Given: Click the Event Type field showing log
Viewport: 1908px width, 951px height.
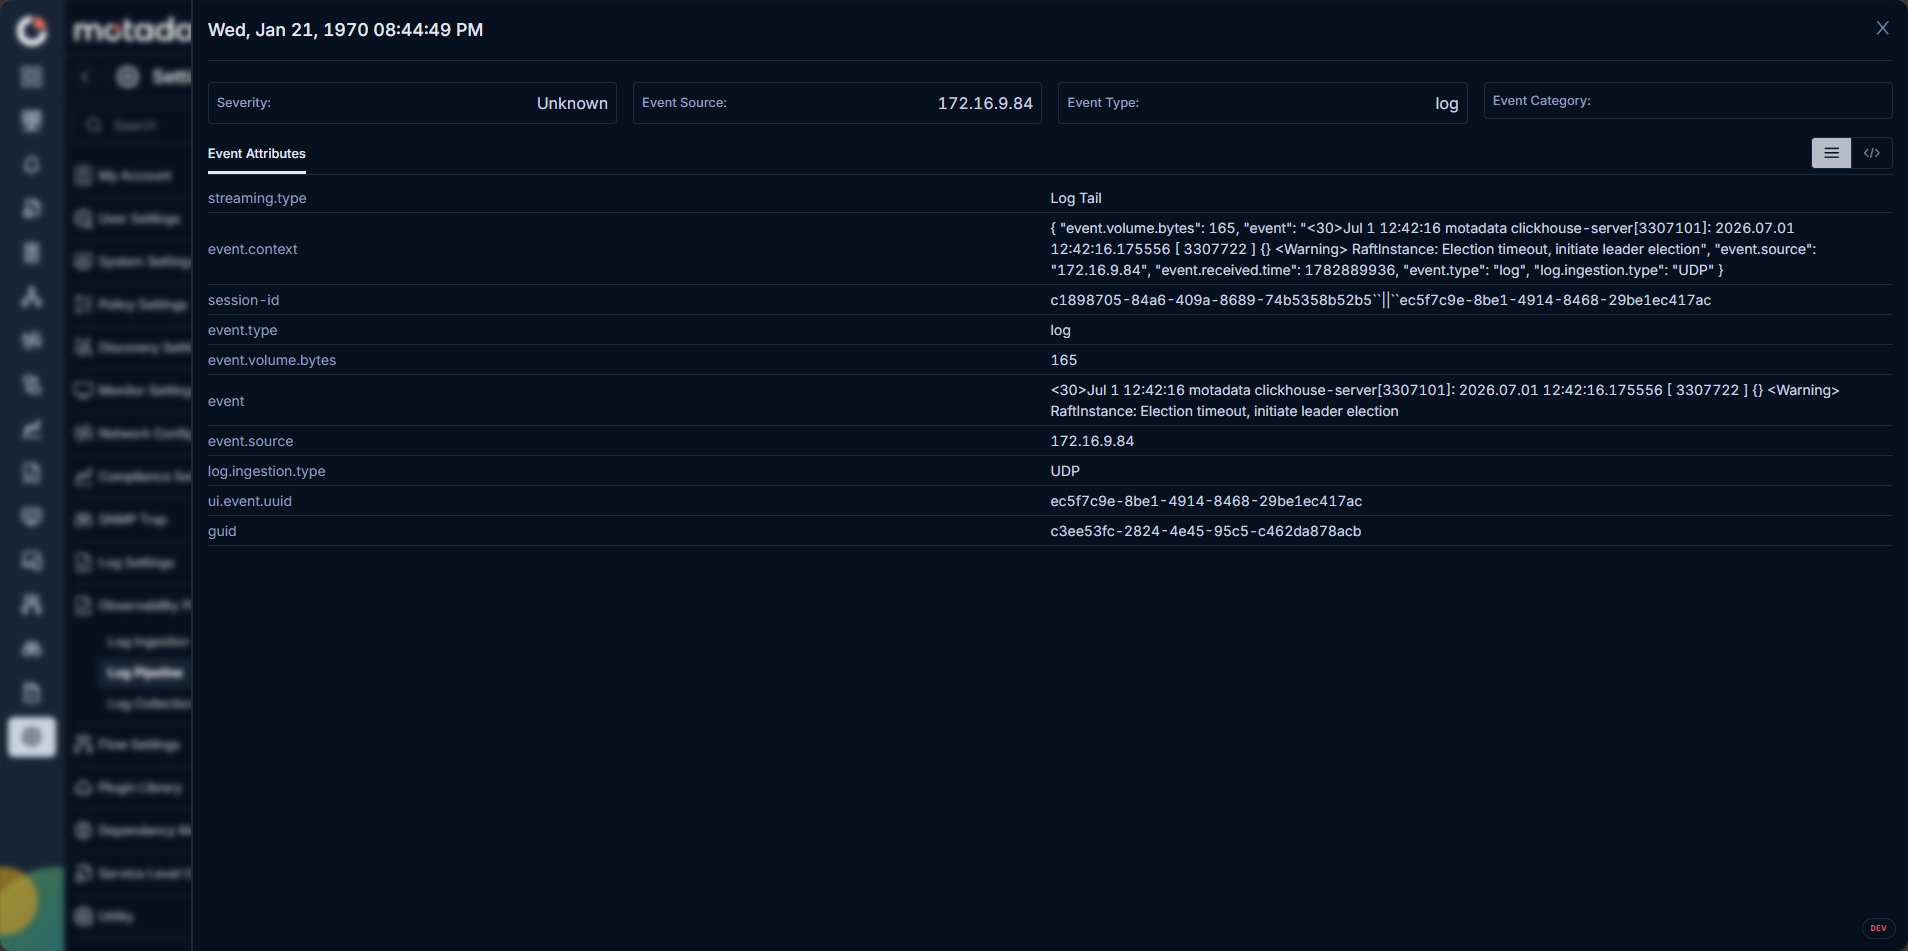Looking at the screenshot, I should coord(1262,103).
